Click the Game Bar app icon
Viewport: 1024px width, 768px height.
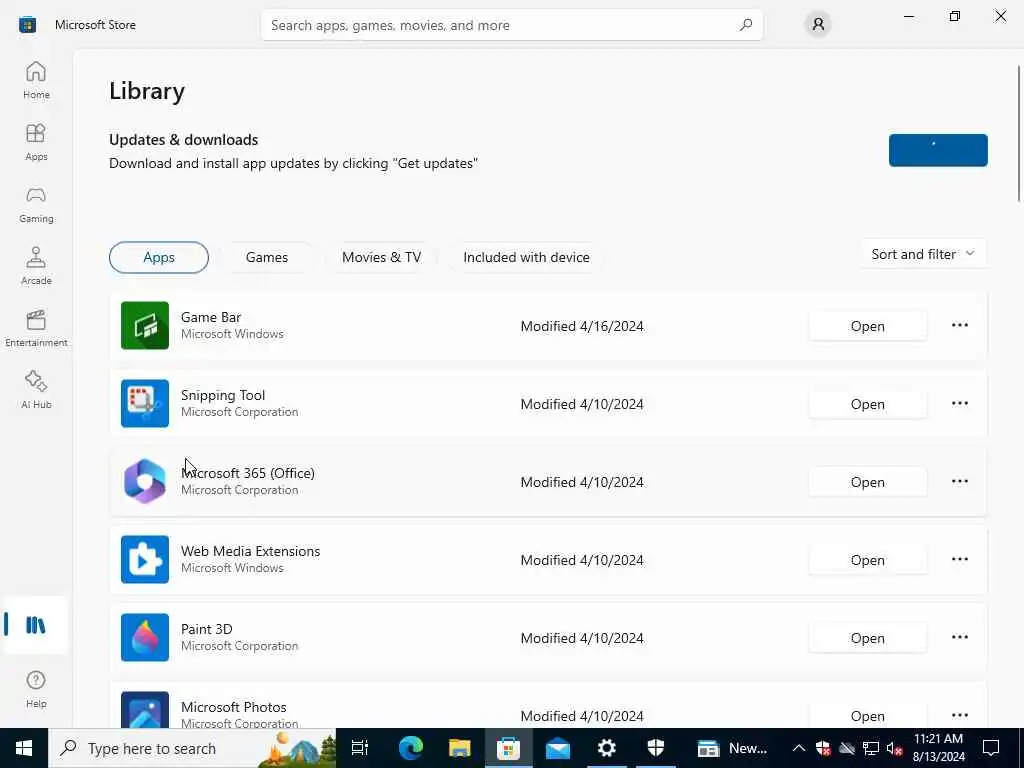click(145, 325)
